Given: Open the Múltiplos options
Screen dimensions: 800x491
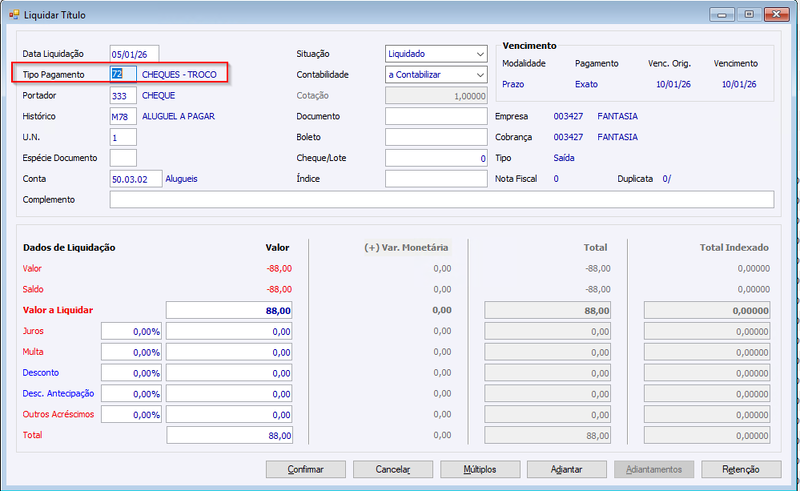Looking at the screenshot, I should [x=480, y=469].
